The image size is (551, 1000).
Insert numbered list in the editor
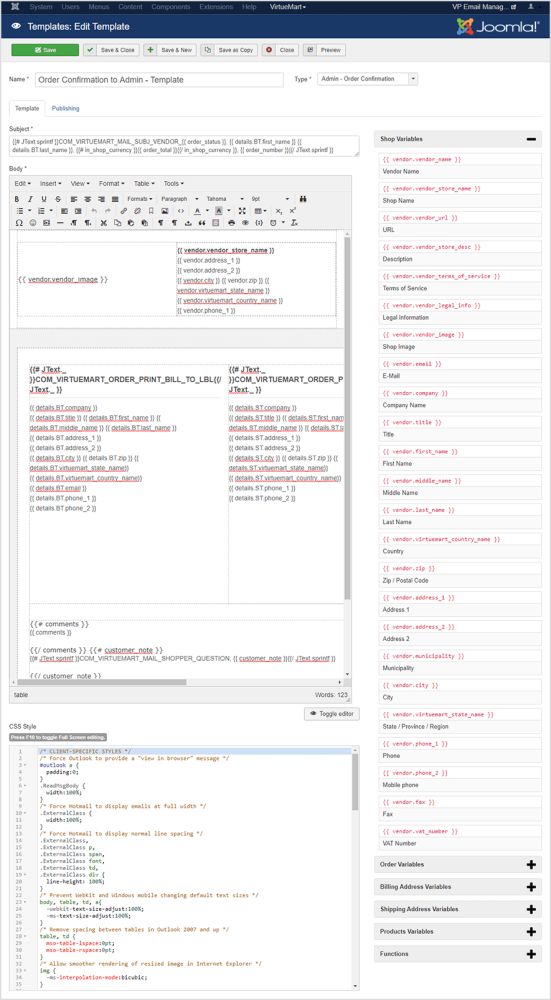[x=43, y=210]
